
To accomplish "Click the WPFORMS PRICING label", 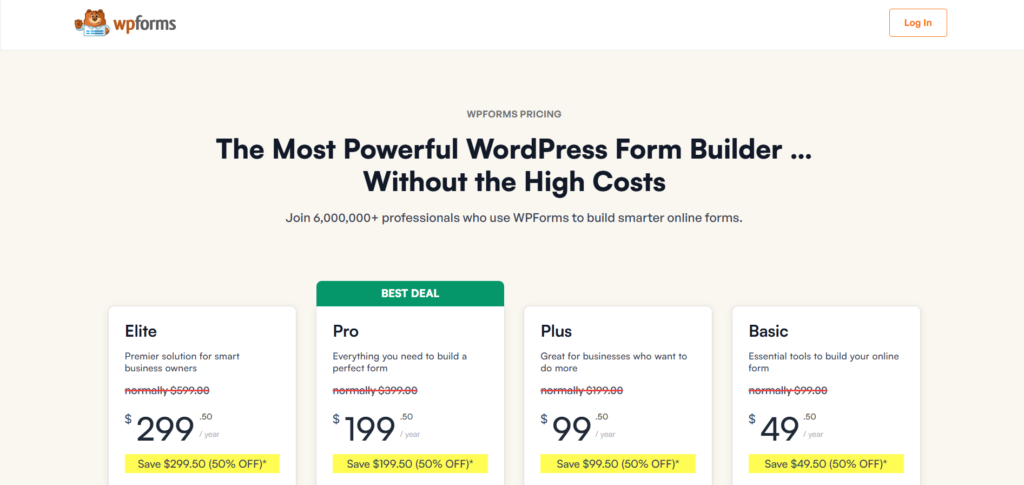I will pyautogui.click(x=514, y=114).
